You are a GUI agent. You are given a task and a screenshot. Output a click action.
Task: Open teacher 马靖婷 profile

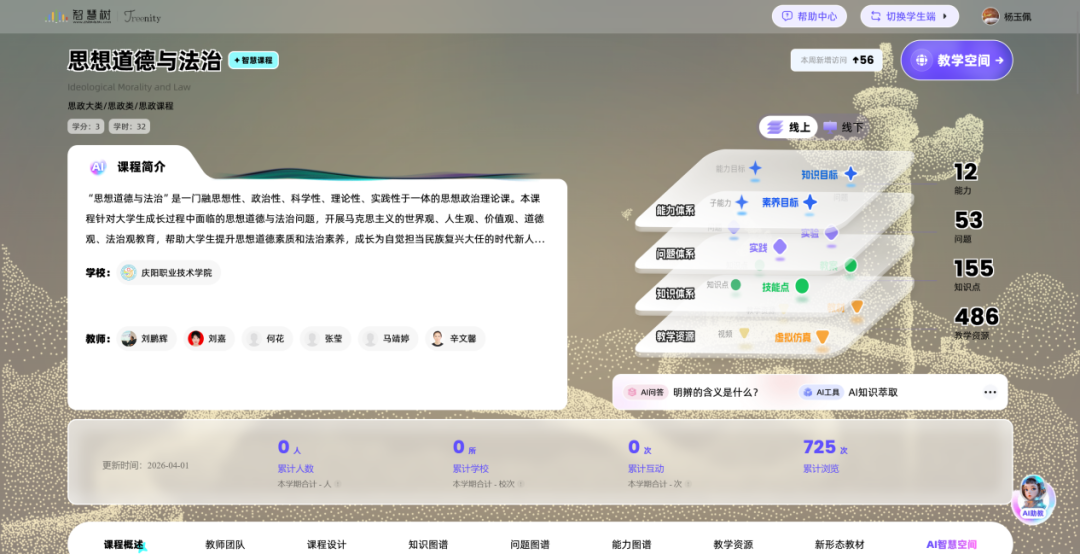(388, 338)
